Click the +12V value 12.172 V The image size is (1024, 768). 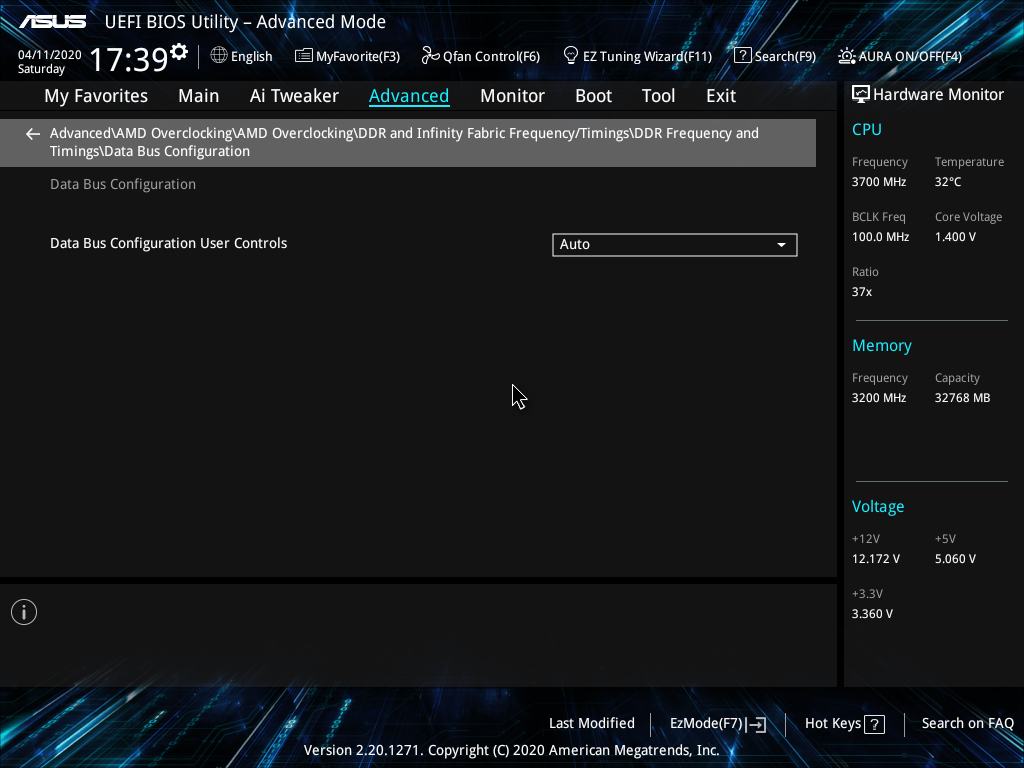point(875,559)
